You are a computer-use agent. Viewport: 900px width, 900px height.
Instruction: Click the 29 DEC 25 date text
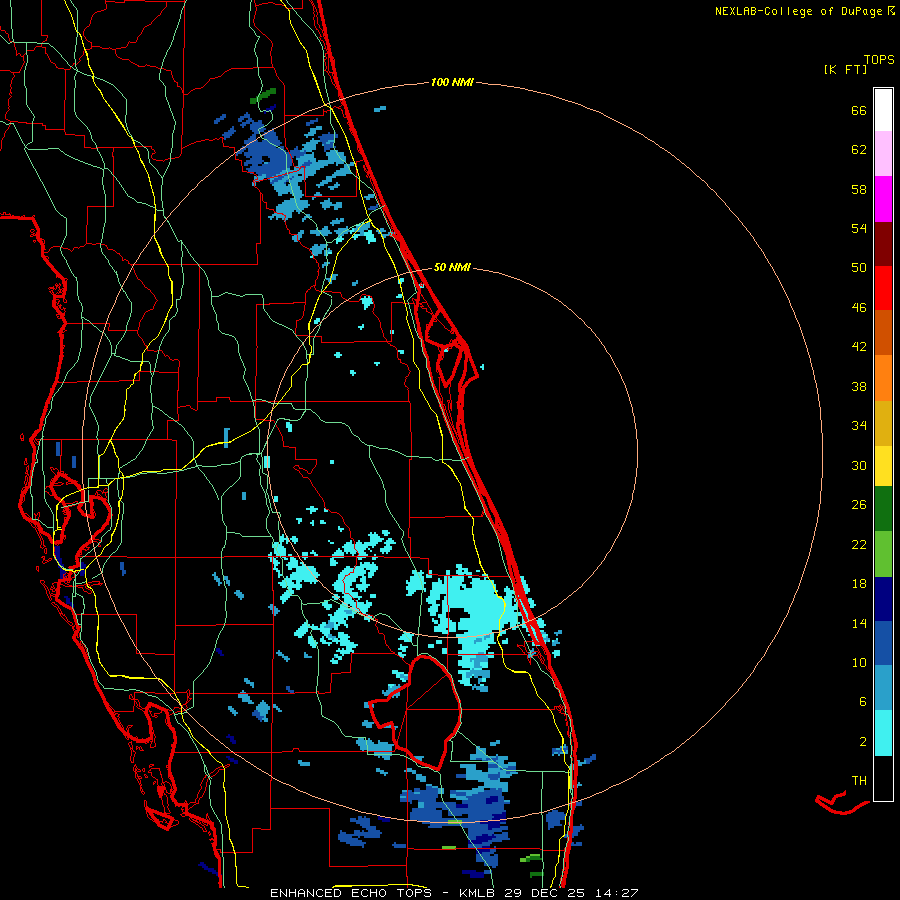pyautogui.click(x=545, y=893)
